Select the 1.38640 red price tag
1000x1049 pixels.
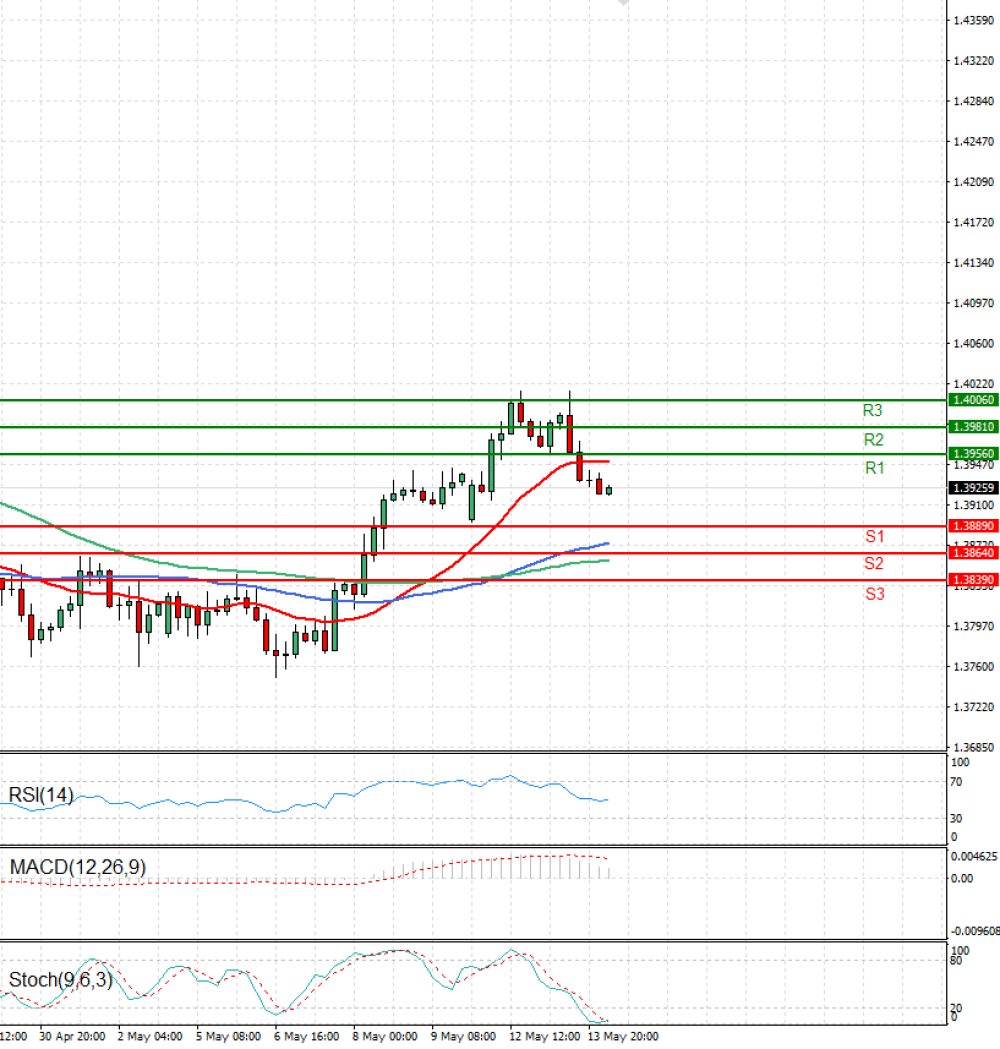click(x=973, y=553)
